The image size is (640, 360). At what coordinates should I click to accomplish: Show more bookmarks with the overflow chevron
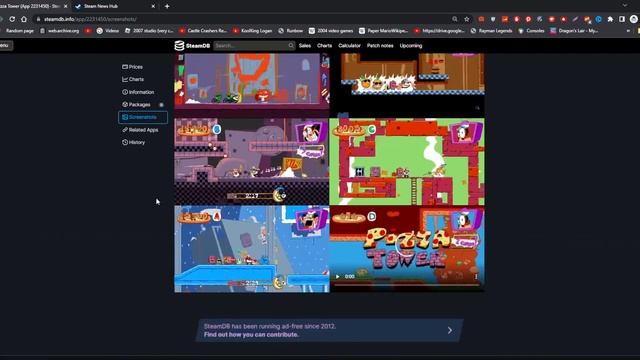[x=628, y=31]
